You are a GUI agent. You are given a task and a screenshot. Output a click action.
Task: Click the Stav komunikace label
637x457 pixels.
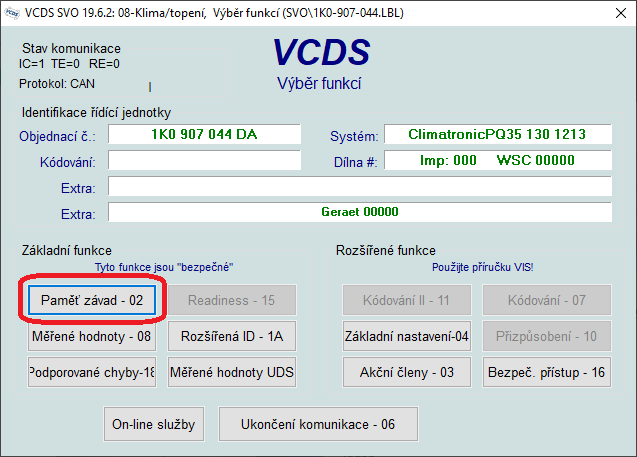pyautogui.click(x=71, y=48)
